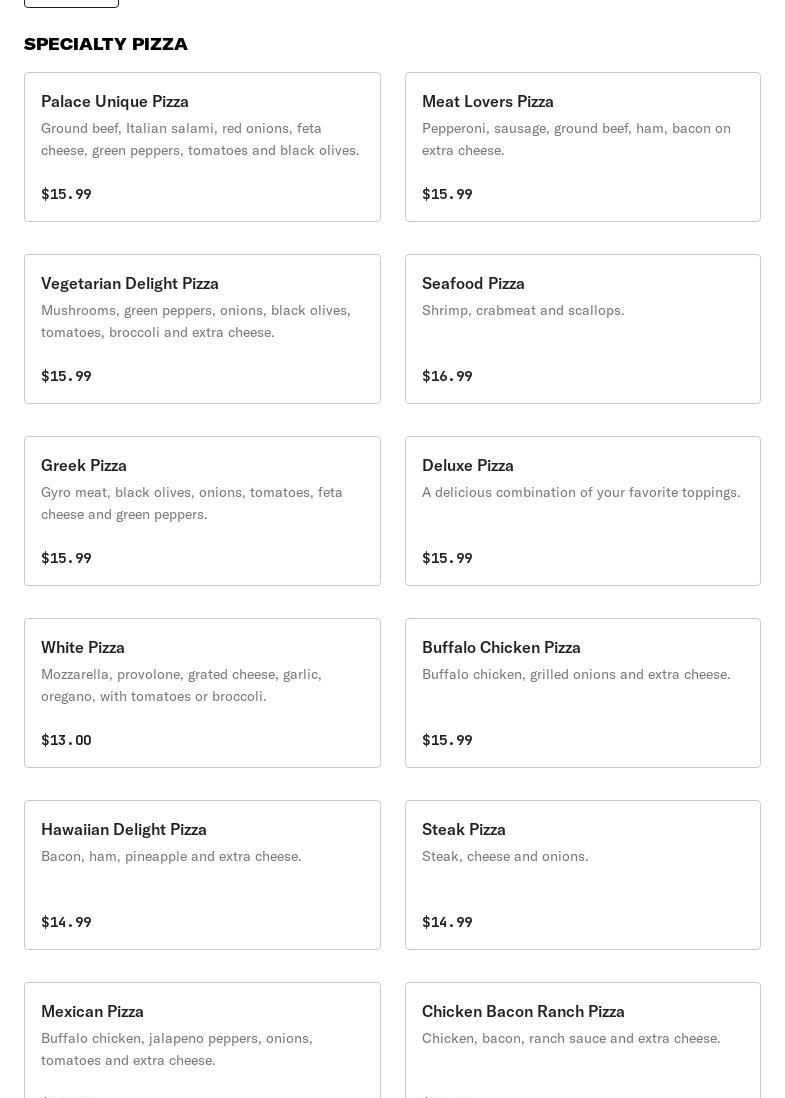The width and height of the screenshot is (785, 1098).
Task: Click the "Bacon, ham, pineapple" description text
Action: 171,856
